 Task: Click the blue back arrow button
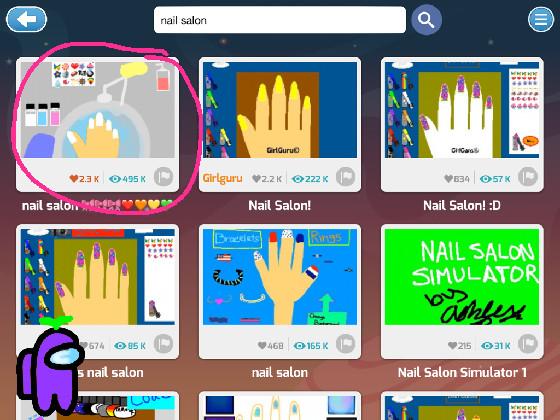pyautogui.click(x=26, y=19)
